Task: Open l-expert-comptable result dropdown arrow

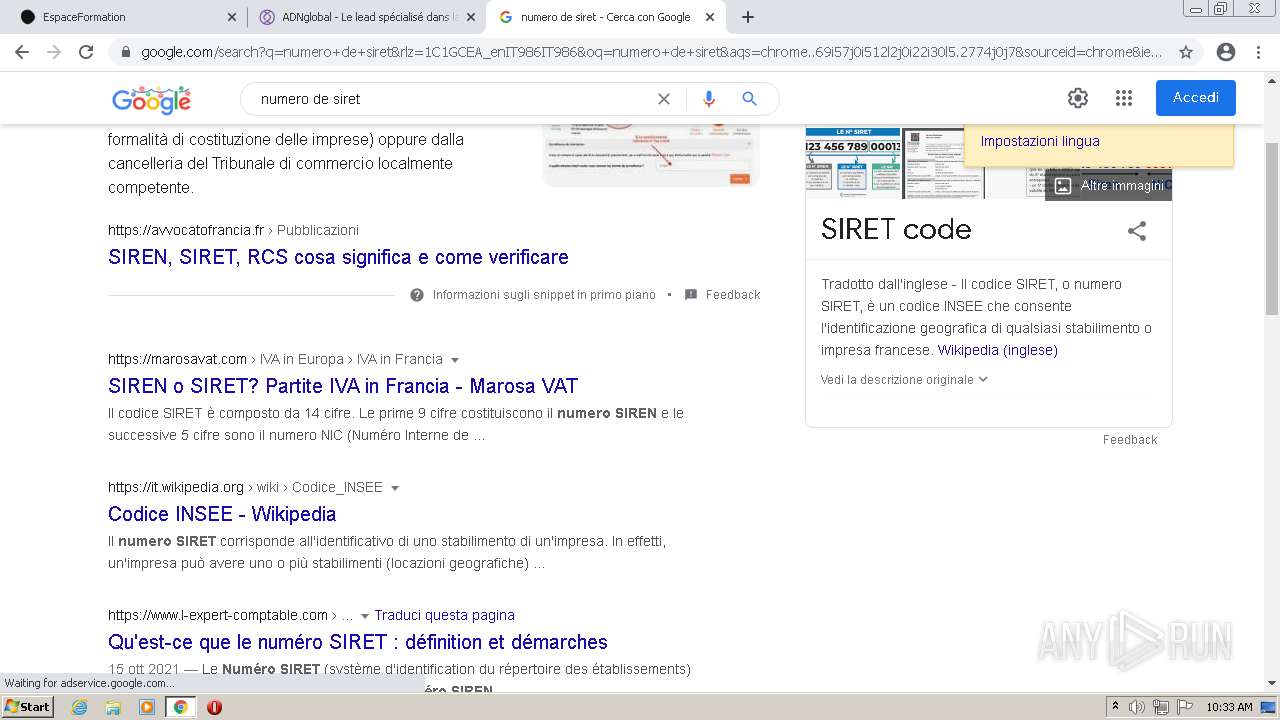Action: 364,616
